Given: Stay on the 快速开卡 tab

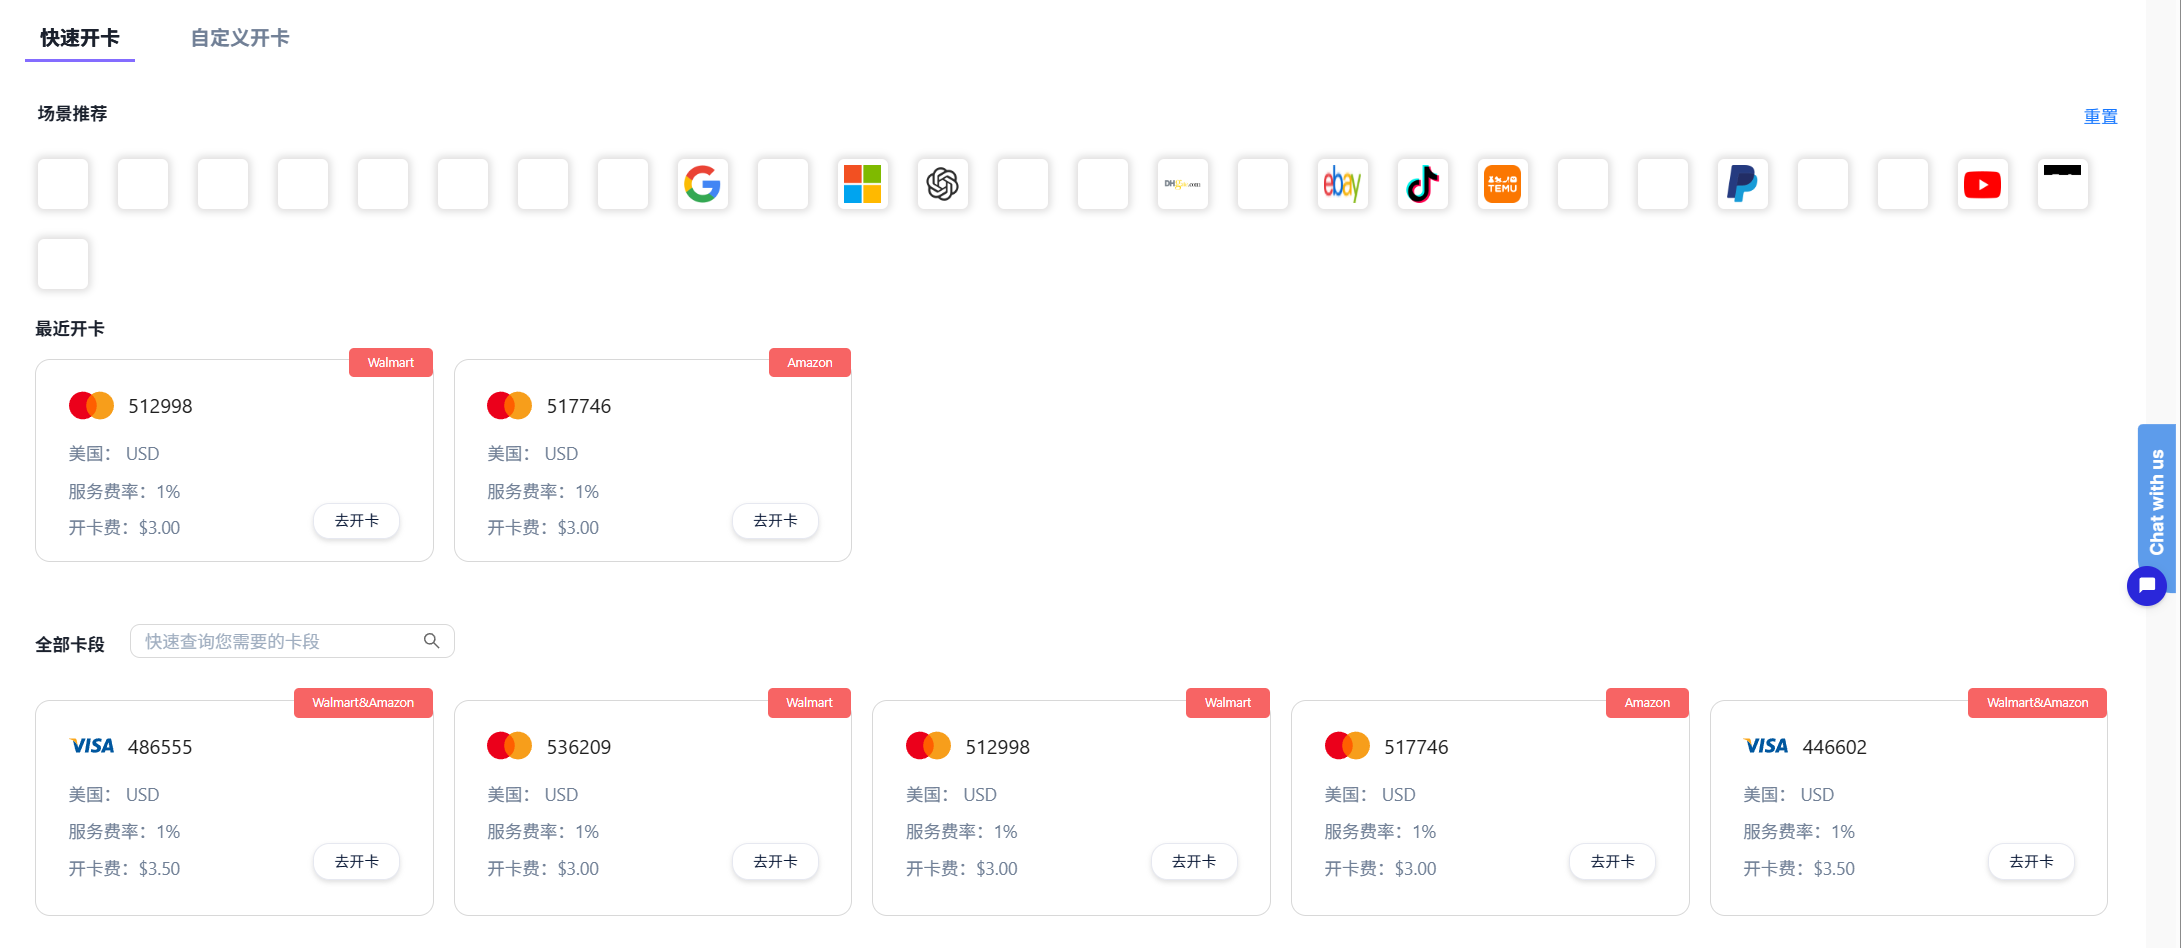Looking at the screenshot, I should [x=79, y=38].
